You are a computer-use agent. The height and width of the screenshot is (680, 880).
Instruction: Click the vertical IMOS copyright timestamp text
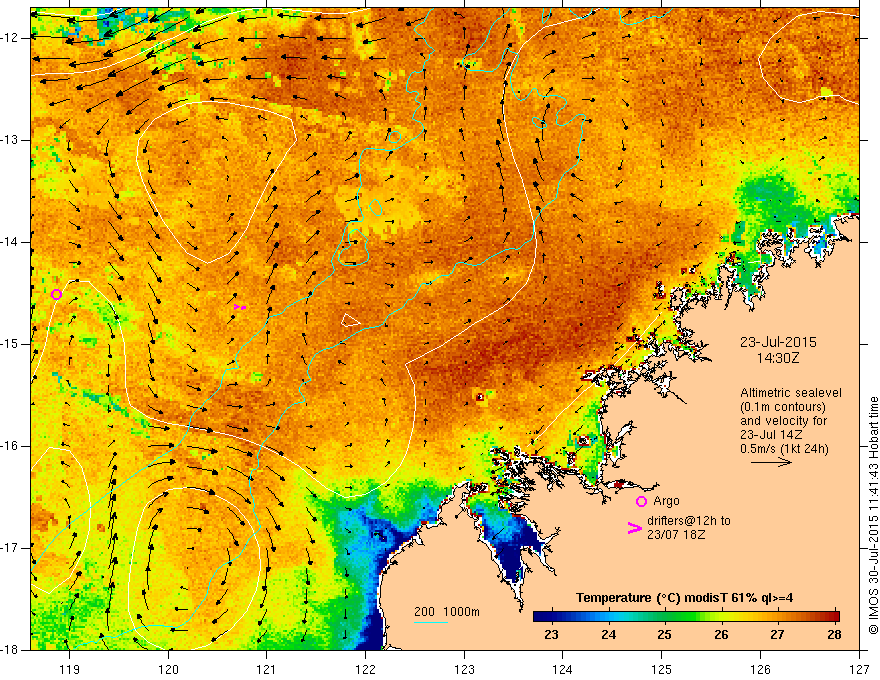(873, 516)
